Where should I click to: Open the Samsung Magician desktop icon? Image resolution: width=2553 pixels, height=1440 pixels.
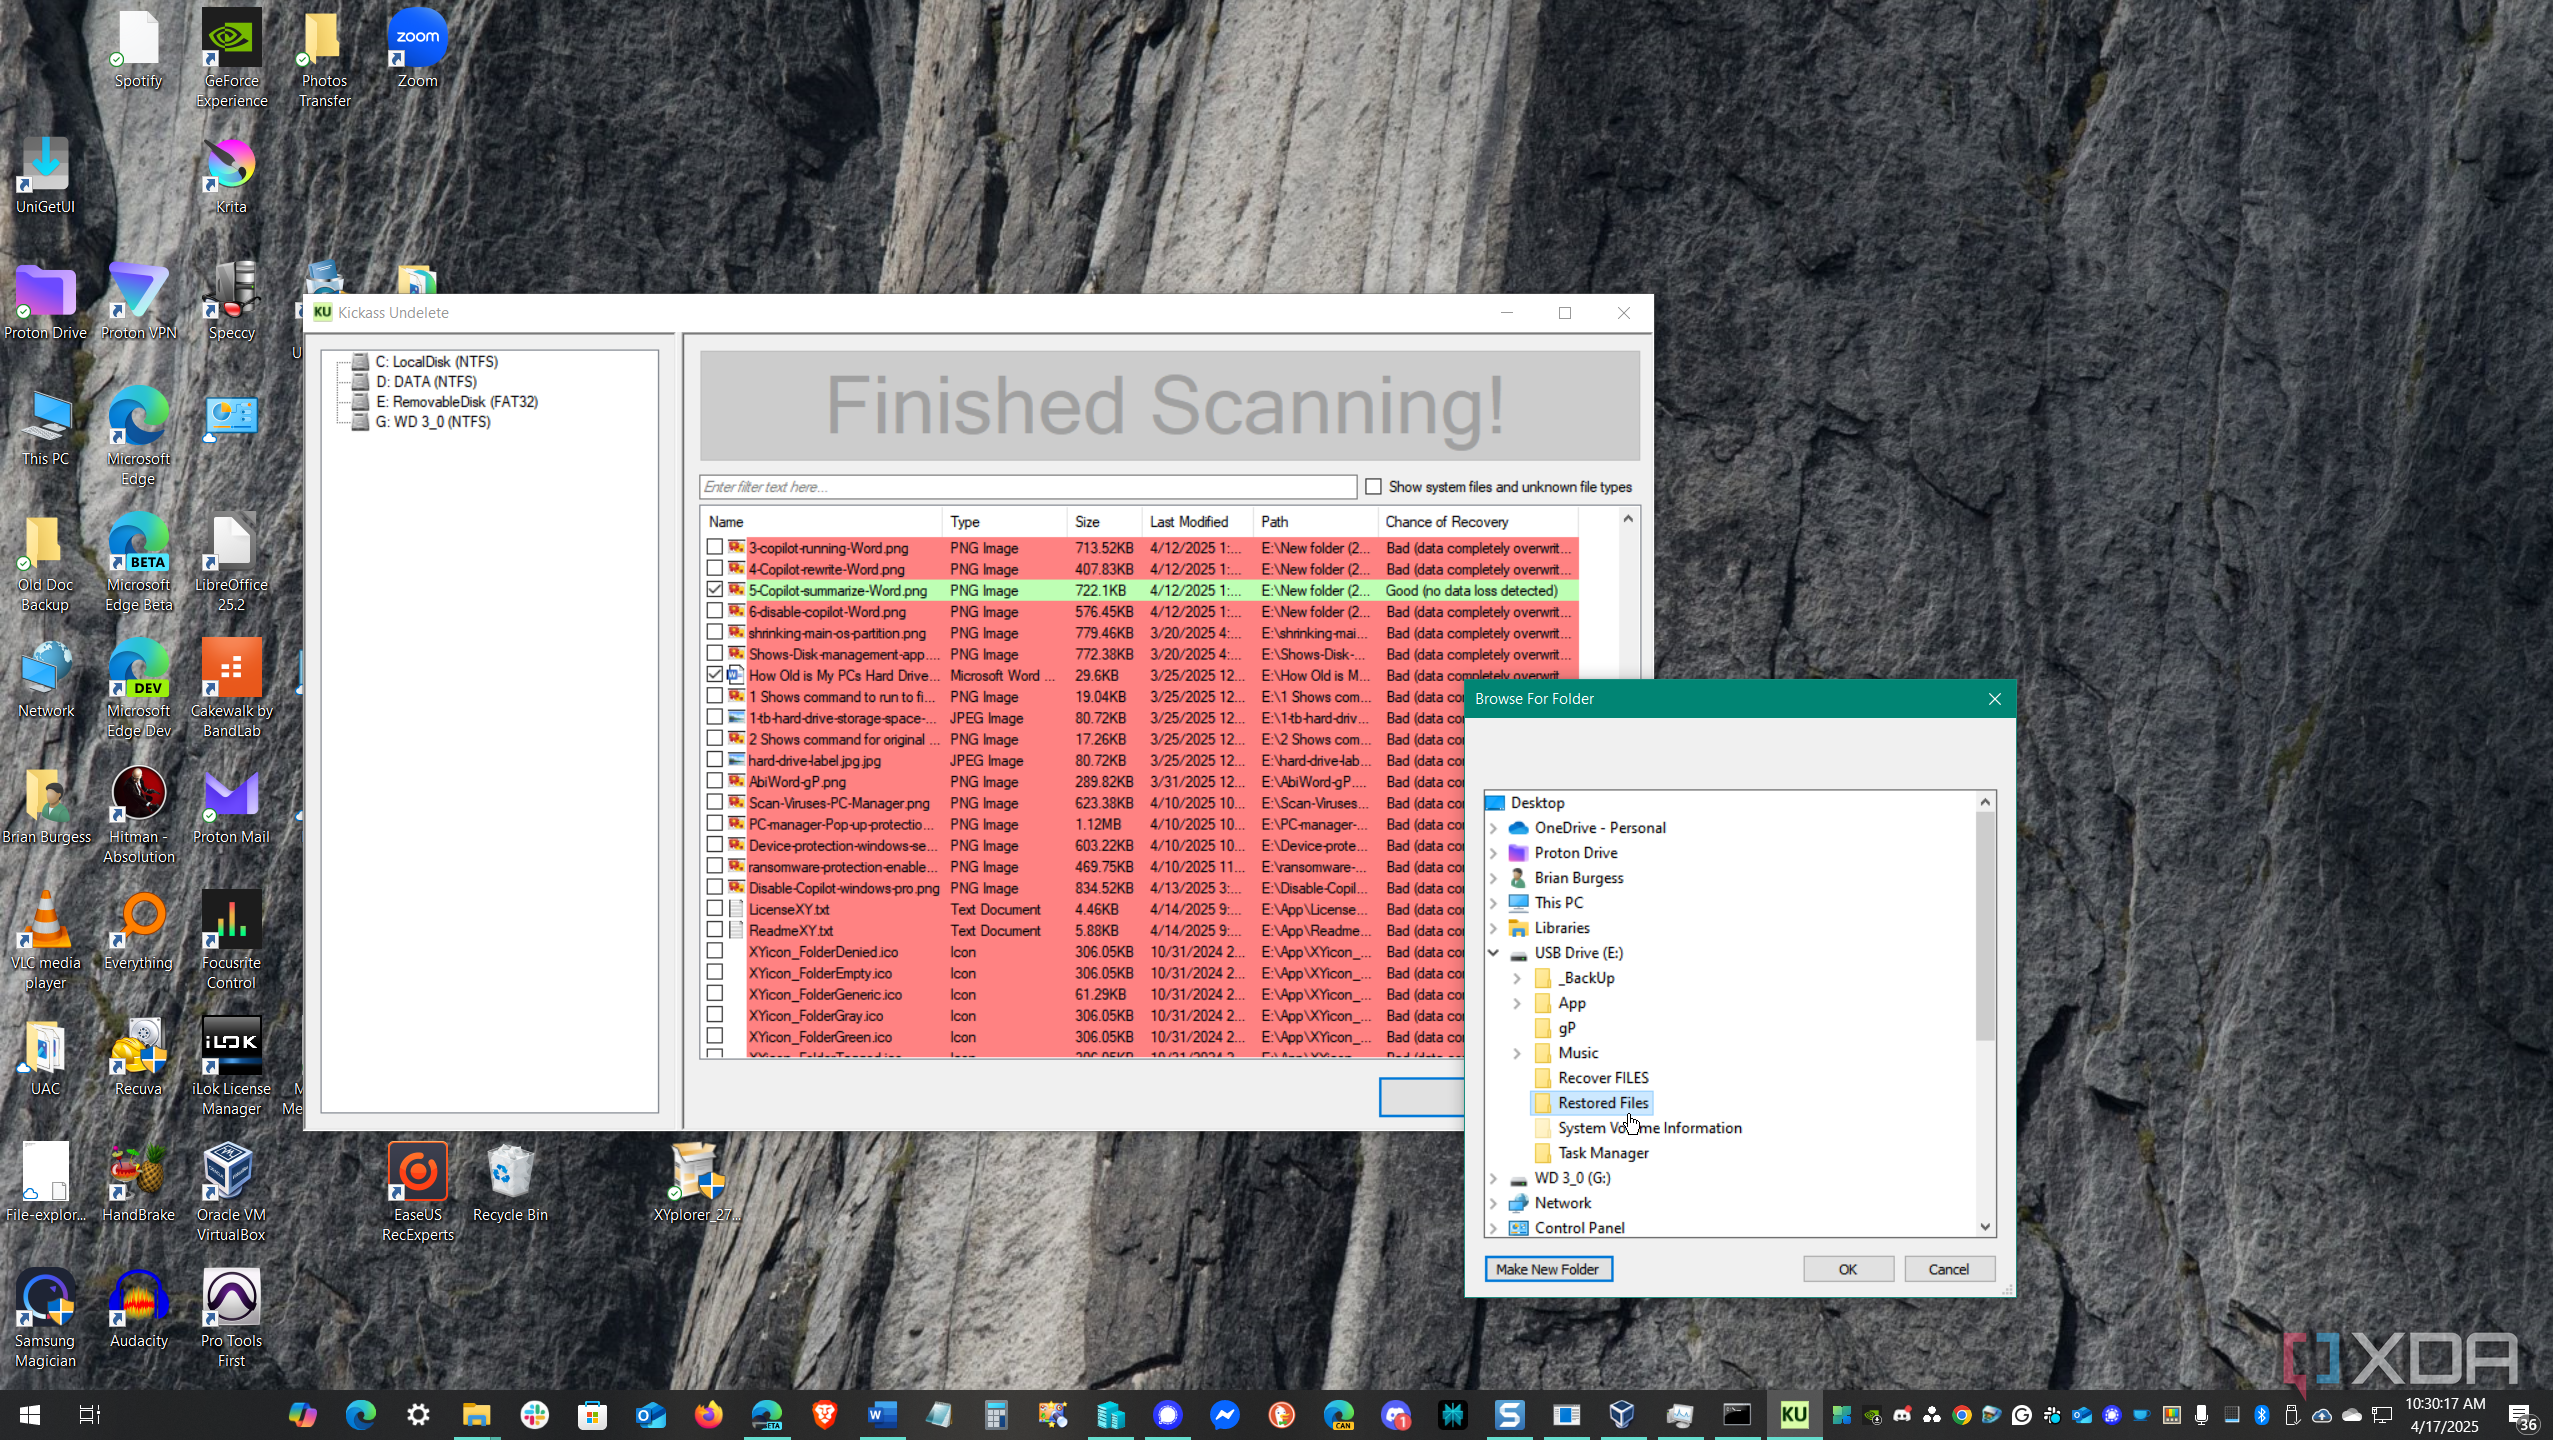[x=45, y=1317]
